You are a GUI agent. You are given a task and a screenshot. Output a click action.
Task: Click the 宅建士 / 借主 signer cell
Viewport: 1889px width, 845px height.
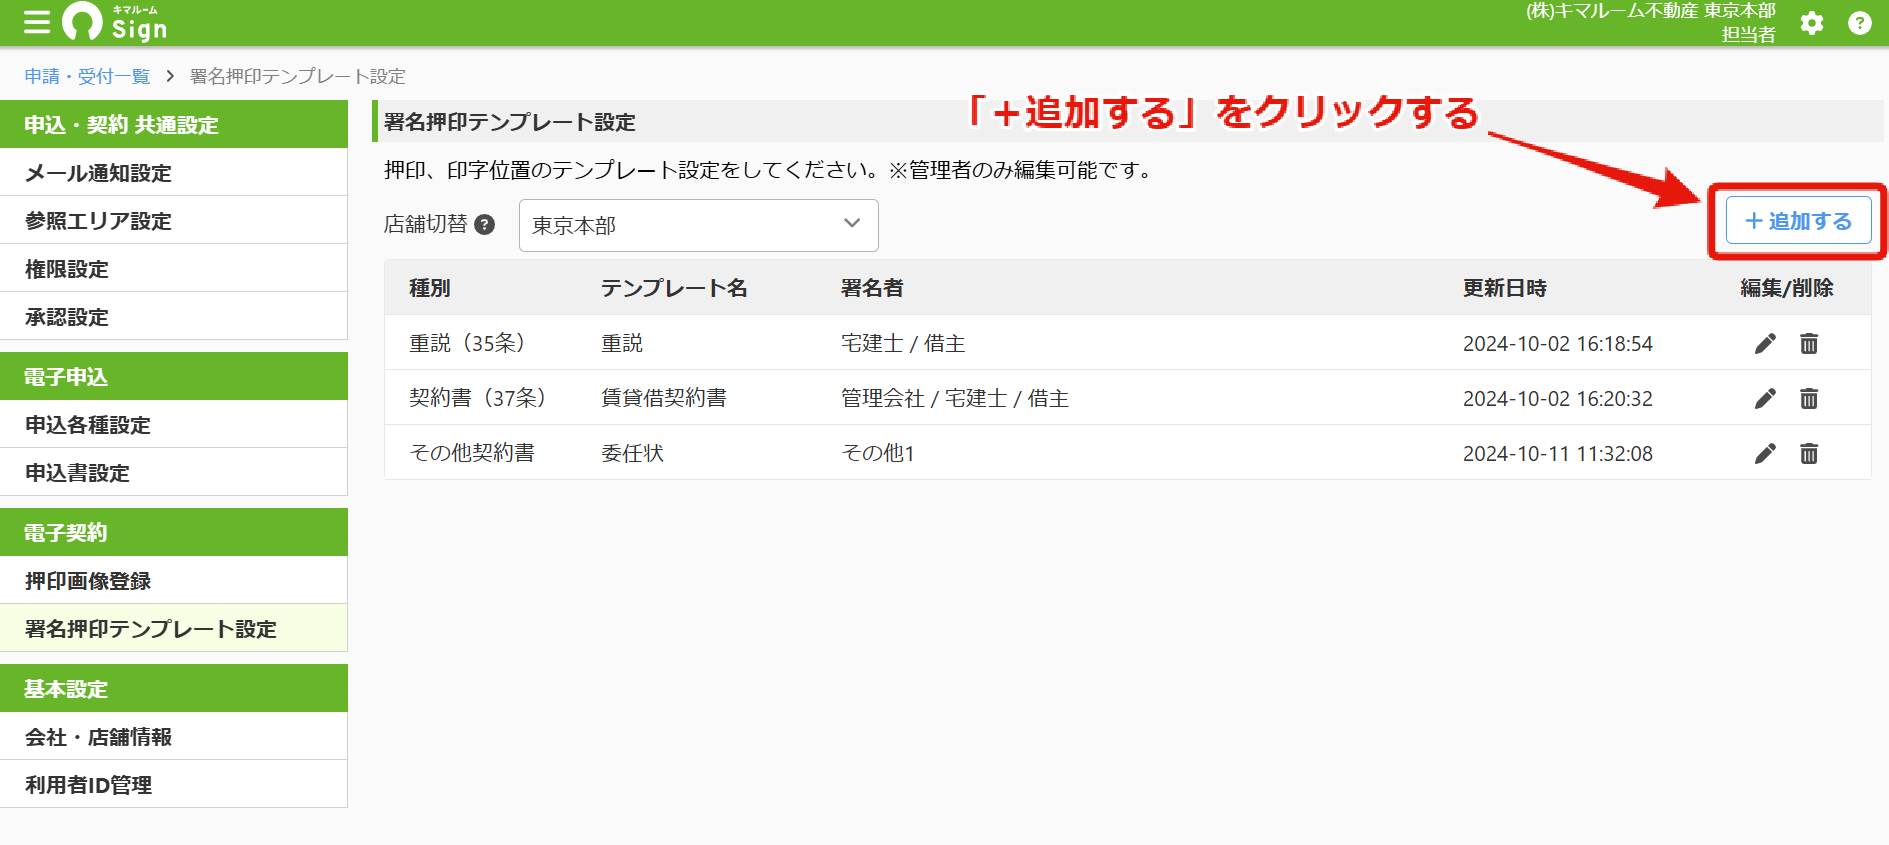tap(903, 343)
